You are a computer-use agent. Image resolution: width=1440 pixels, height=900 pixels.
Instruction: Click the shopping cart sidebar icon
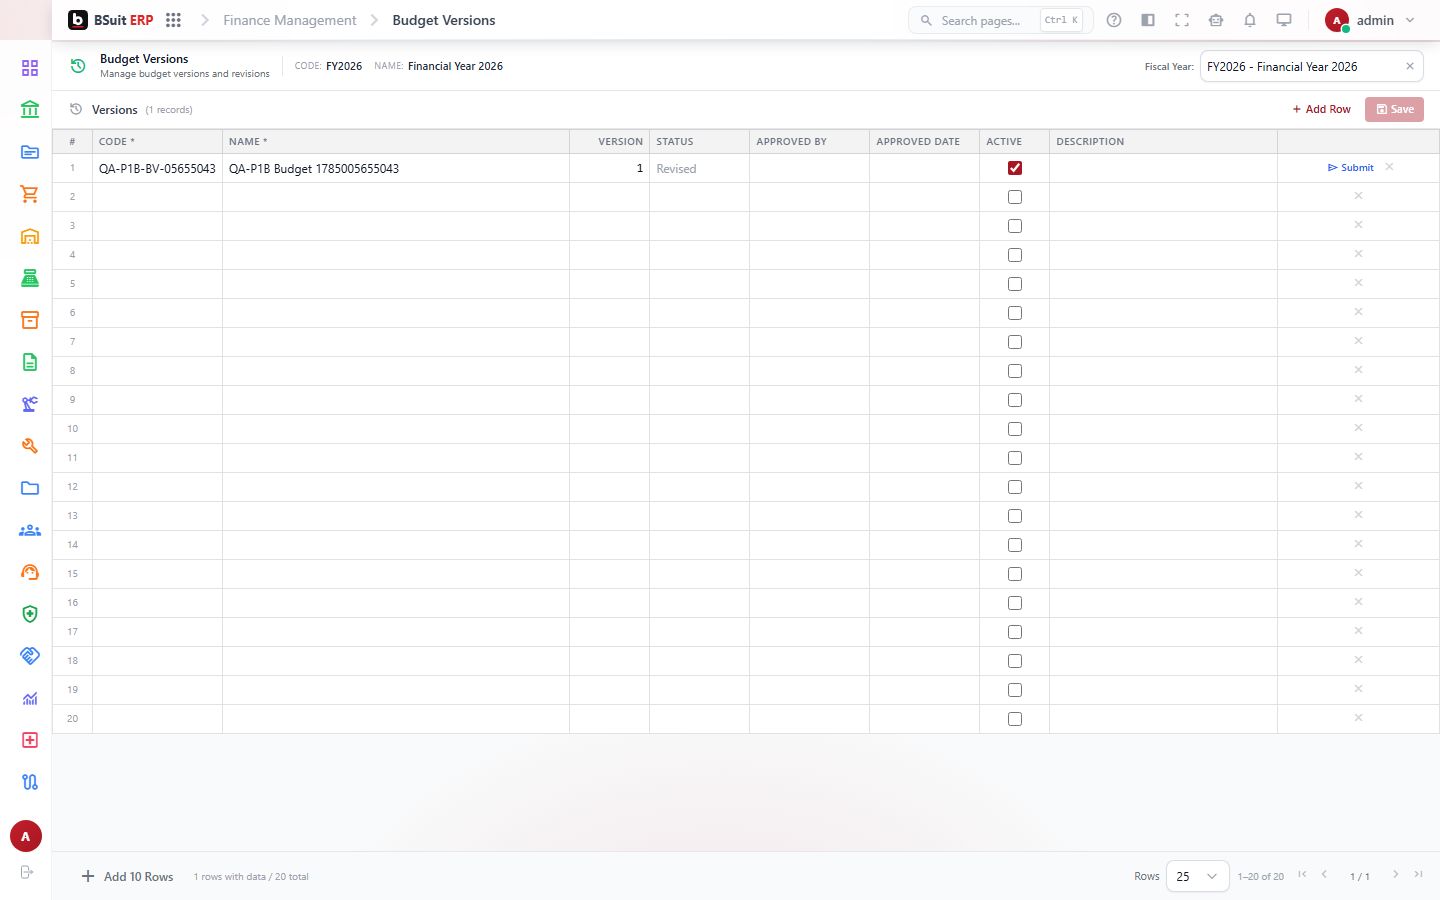(x=30, y=194)
